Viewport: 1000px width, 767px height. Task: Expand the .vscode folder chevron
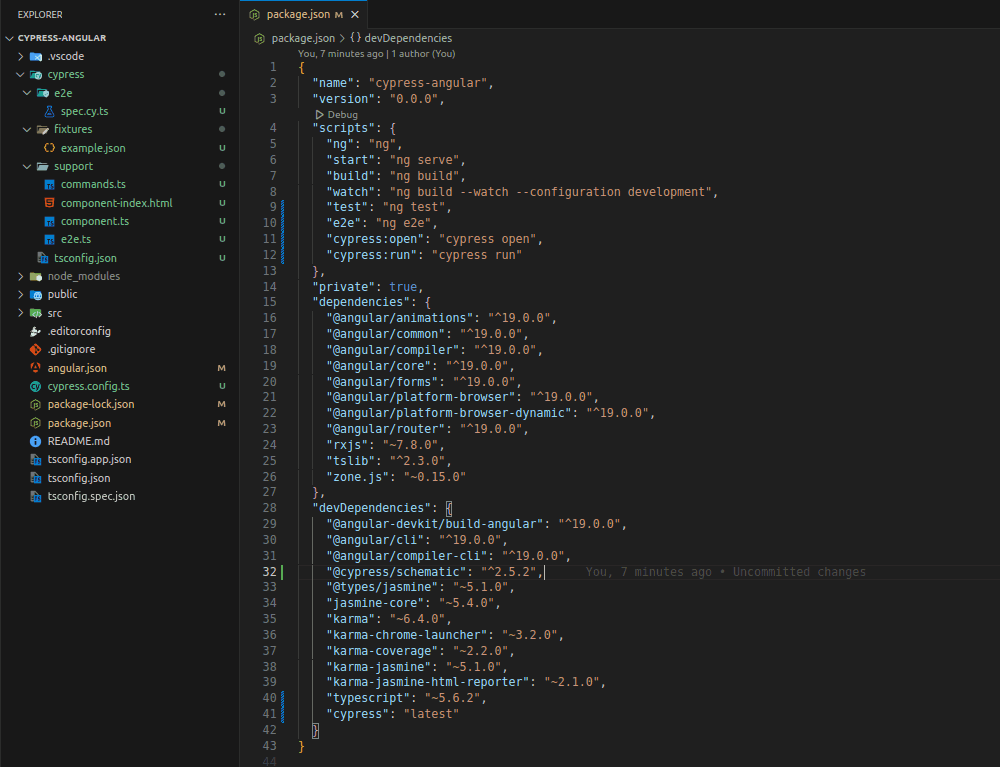(20, 56)
